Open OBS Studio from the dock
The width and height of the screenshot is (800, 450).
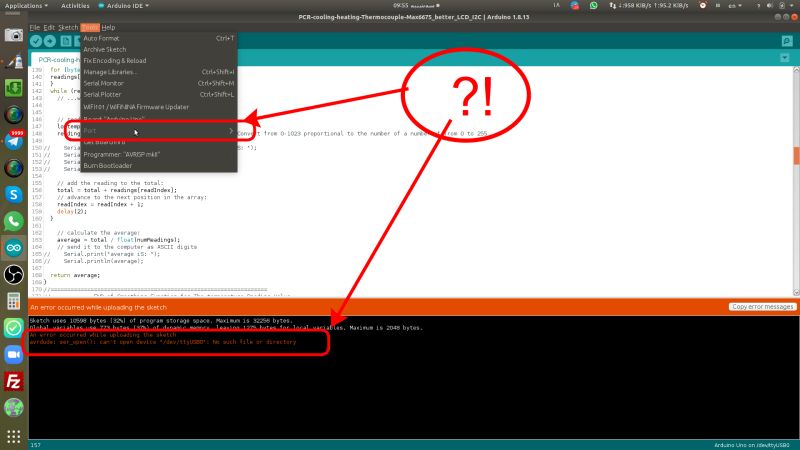coord(14,274)
